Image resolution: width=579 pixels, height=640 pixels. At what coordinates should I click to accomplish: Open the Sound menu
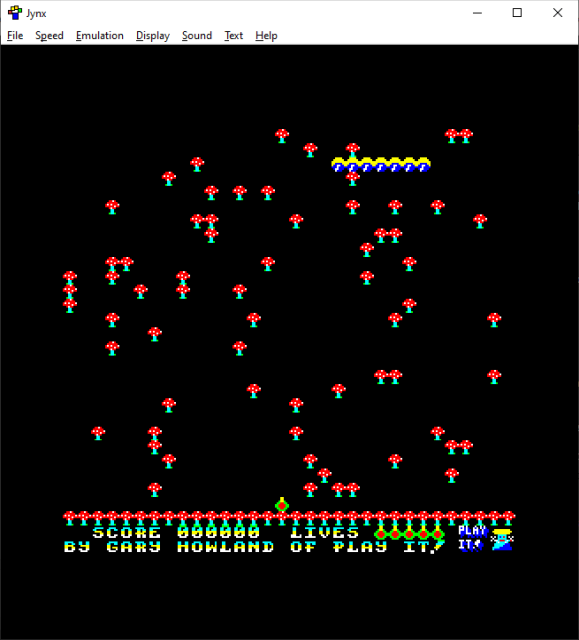(x=197, y=36)
